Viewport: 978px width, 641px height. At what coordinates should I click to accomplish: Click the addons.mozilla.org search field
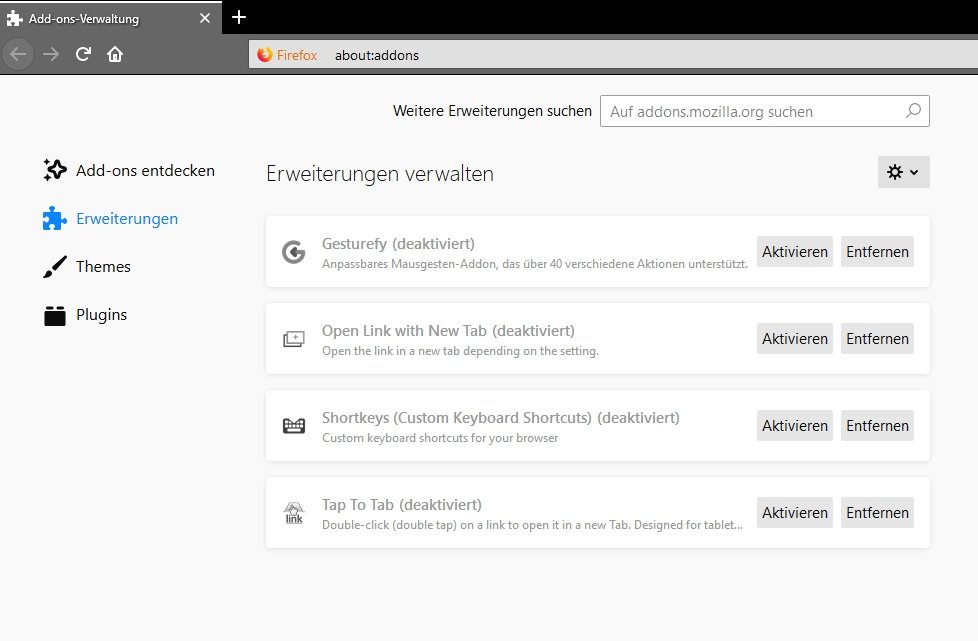pos(765,111)
